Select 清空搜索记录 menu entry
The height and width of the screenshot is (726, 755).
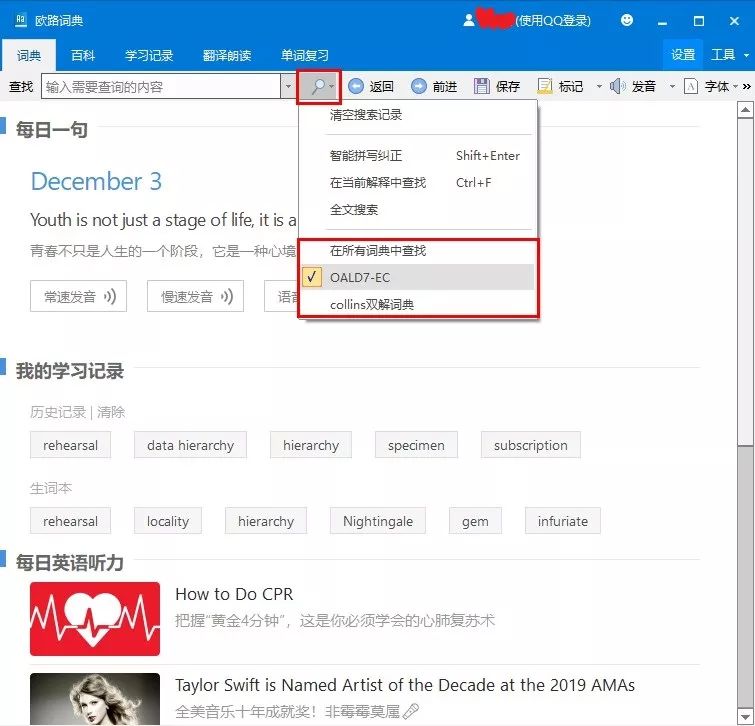point(418,115)
